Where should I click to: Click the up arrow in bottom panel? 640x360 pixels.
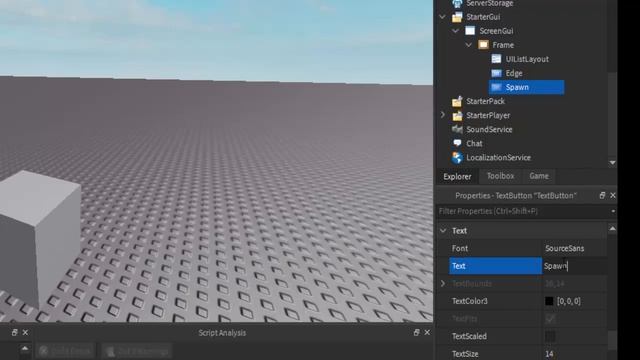(25, 348)
